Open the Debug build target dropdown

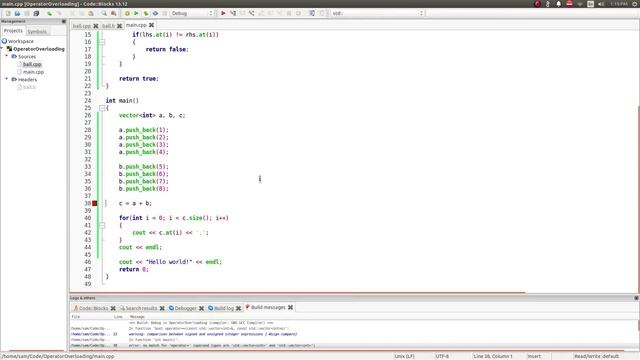pyautogui.click(x=192, y=13)
